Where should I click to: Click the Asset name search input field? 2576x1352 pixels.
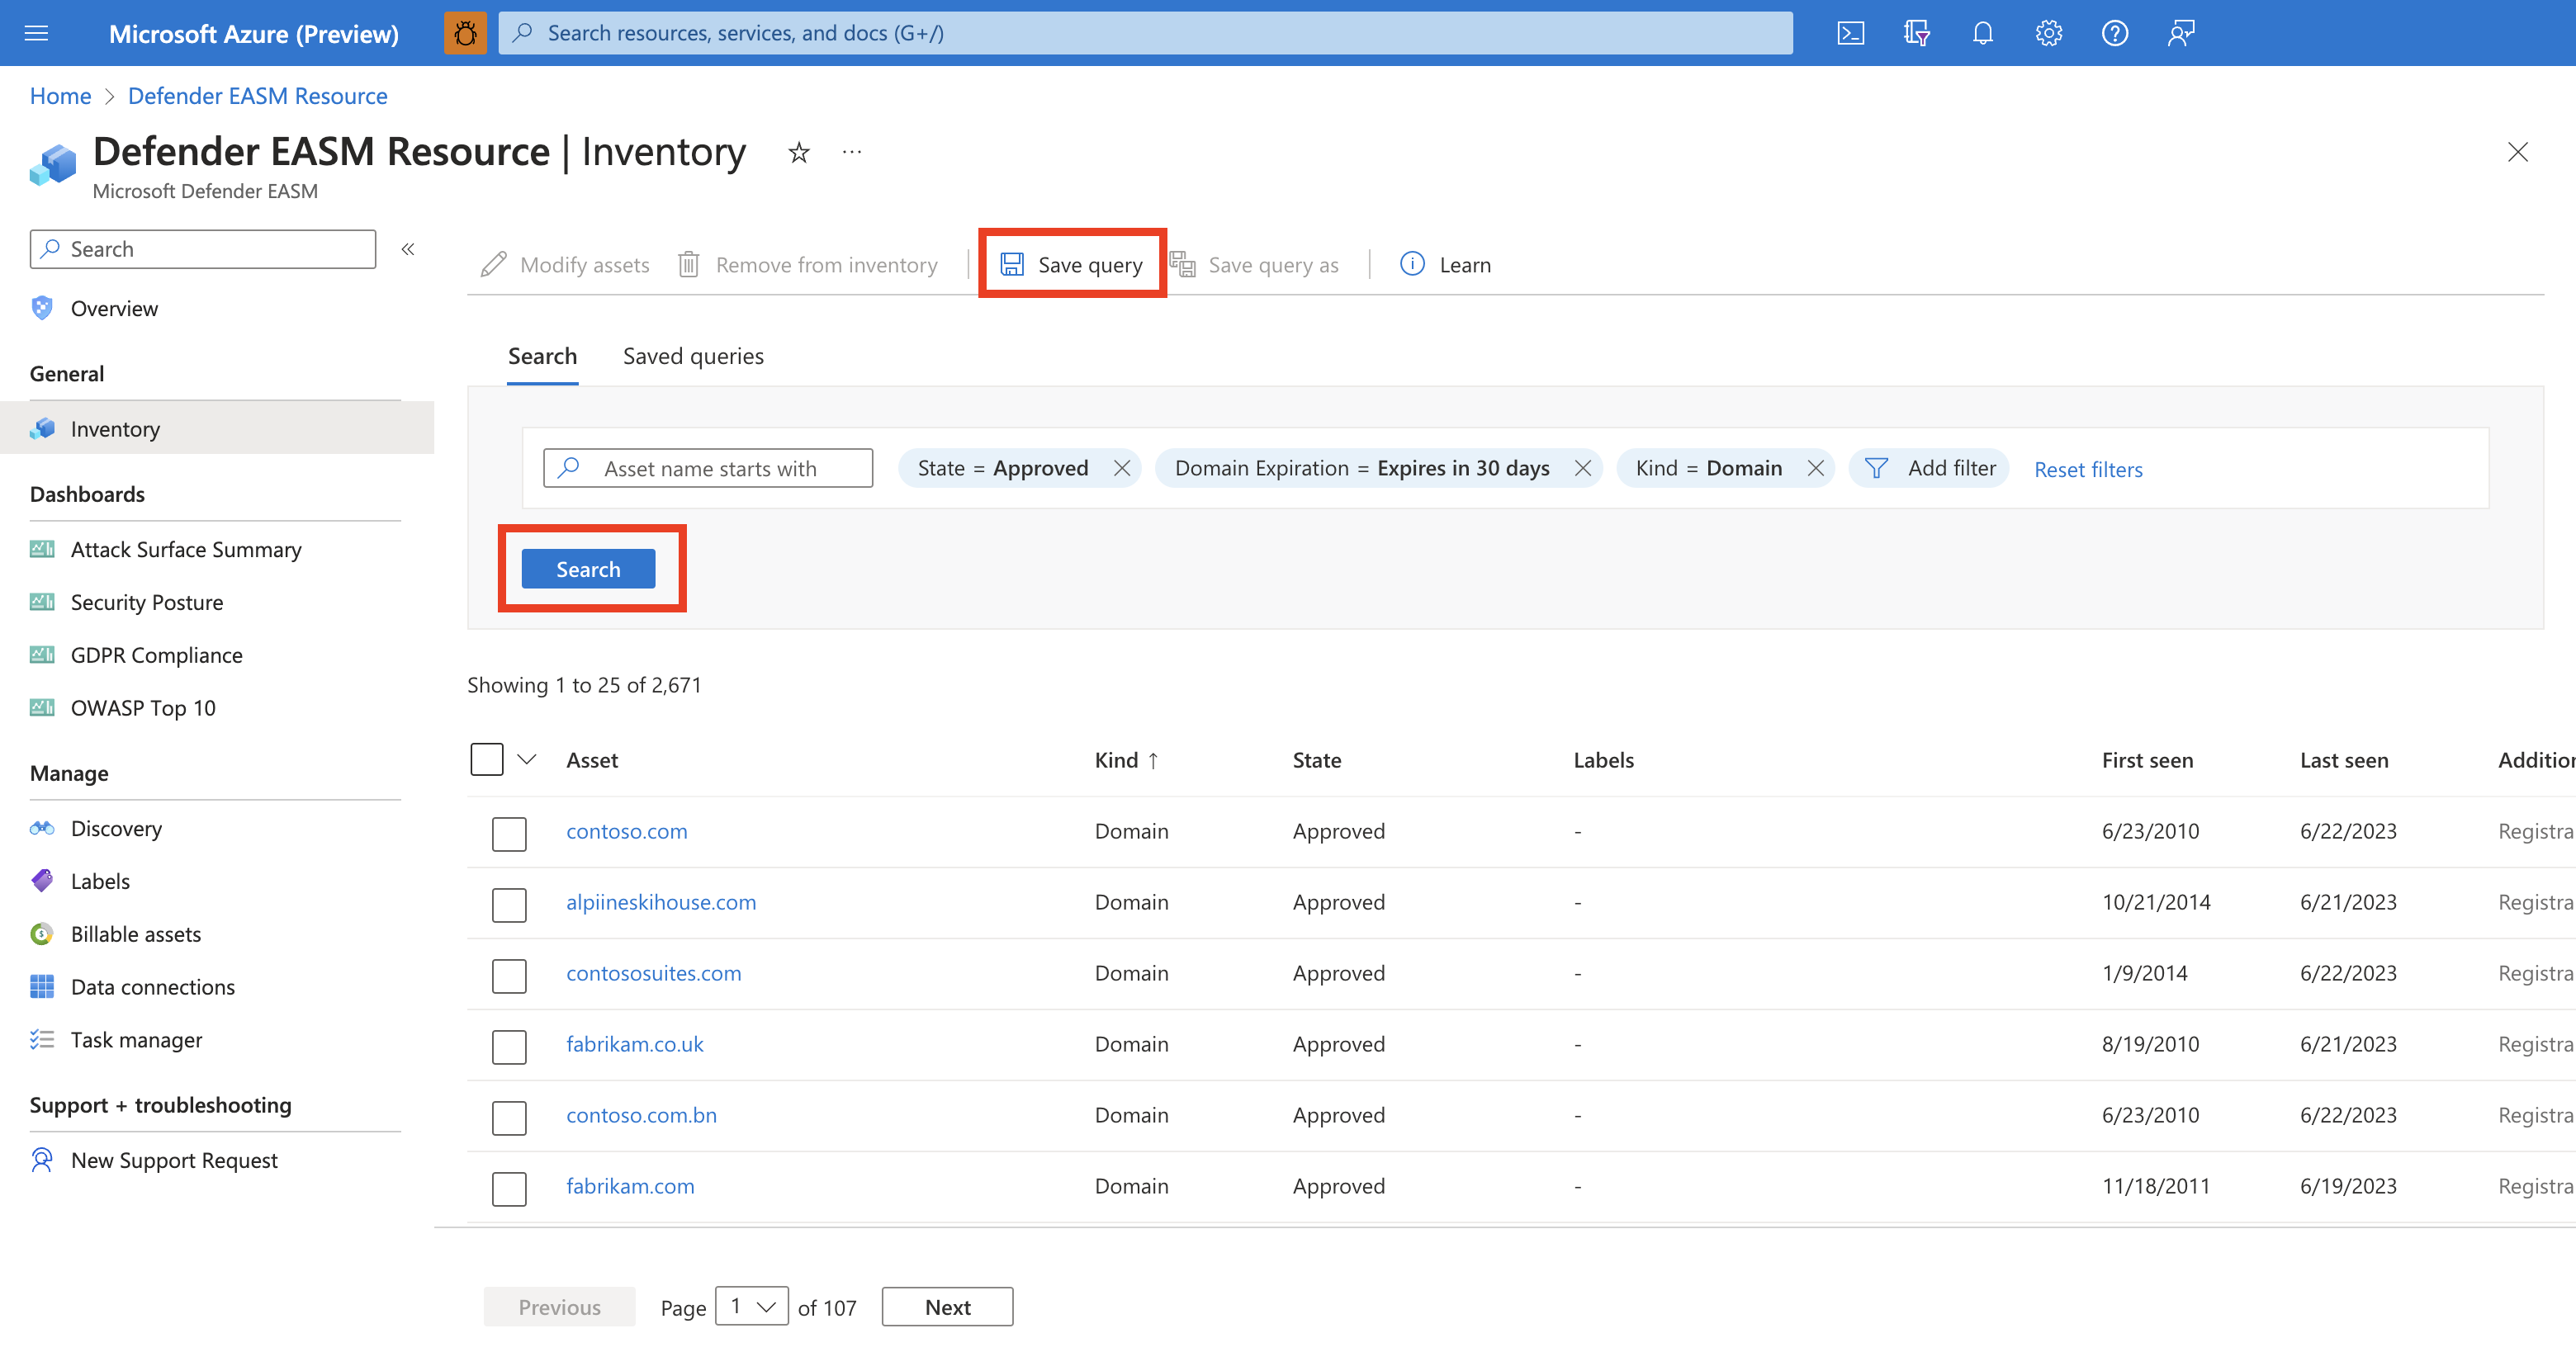tap(705, 466)
